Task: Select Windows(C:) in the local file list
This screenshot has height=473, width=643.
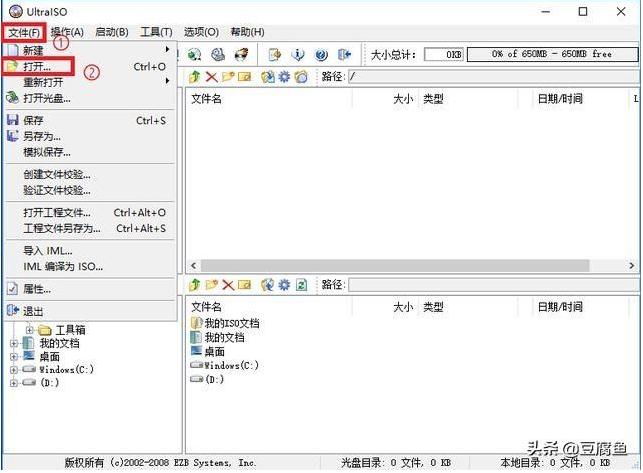Action: 224,365
